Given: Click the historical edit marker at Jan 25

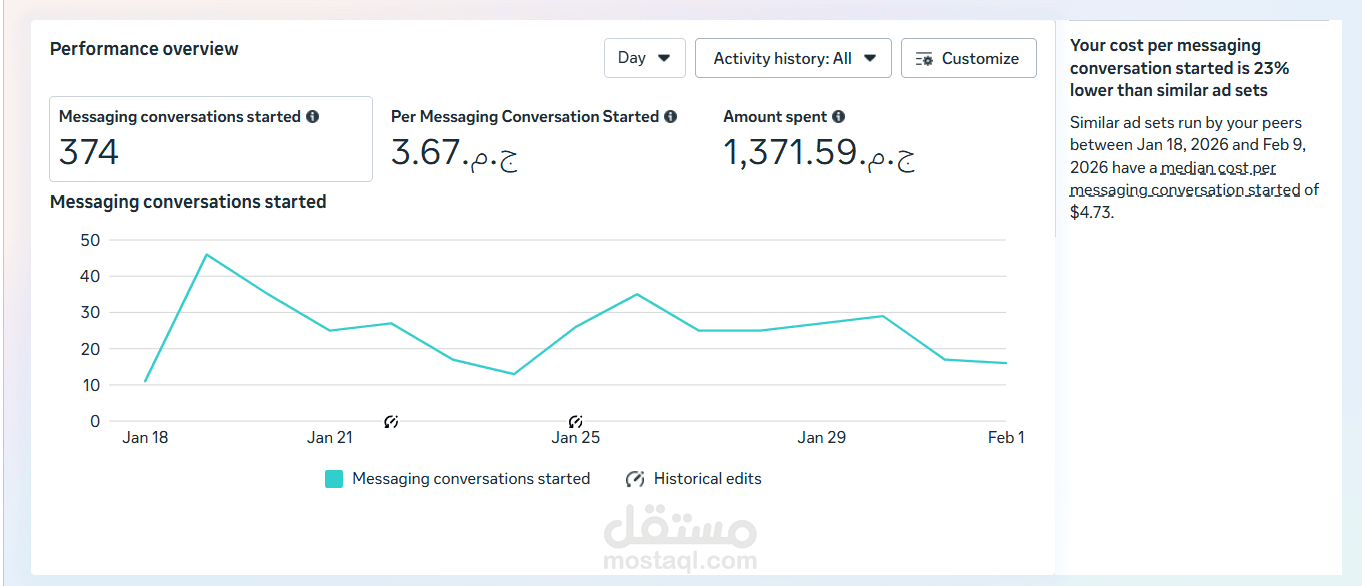Looking at the screenshot, I should [x=575, y=422].
